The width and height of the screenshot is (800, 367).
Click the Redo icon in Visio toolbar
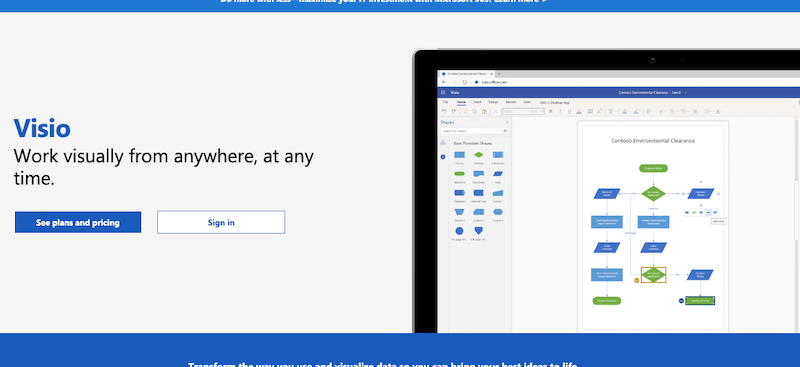tap(454, 111)
